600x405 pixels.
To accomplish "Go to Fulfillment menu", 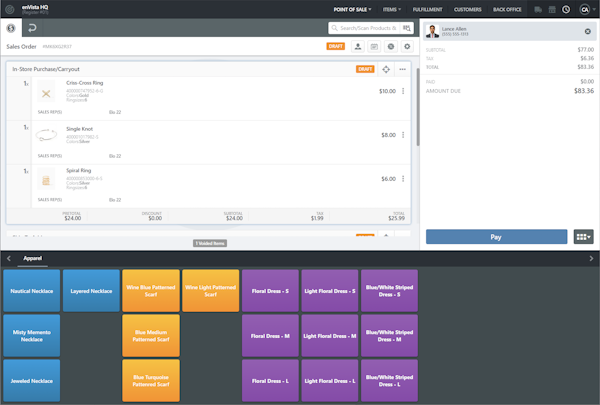I will point(427,10).
